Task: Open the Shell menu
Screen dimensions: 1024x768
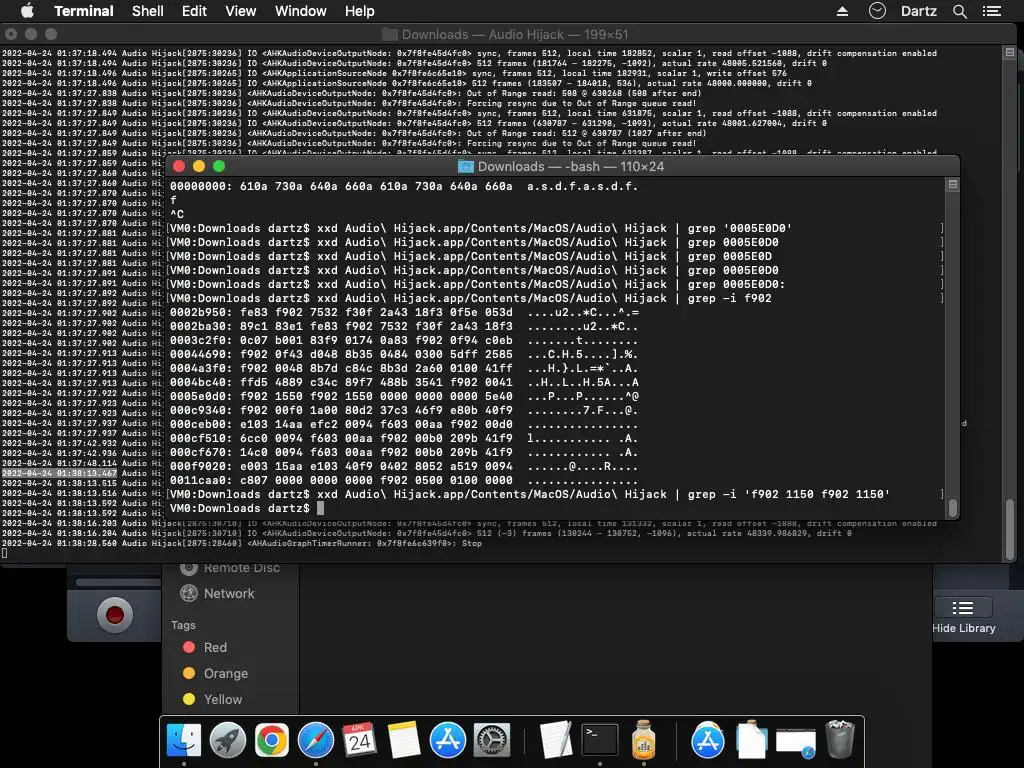Action: tap(148, 11)
